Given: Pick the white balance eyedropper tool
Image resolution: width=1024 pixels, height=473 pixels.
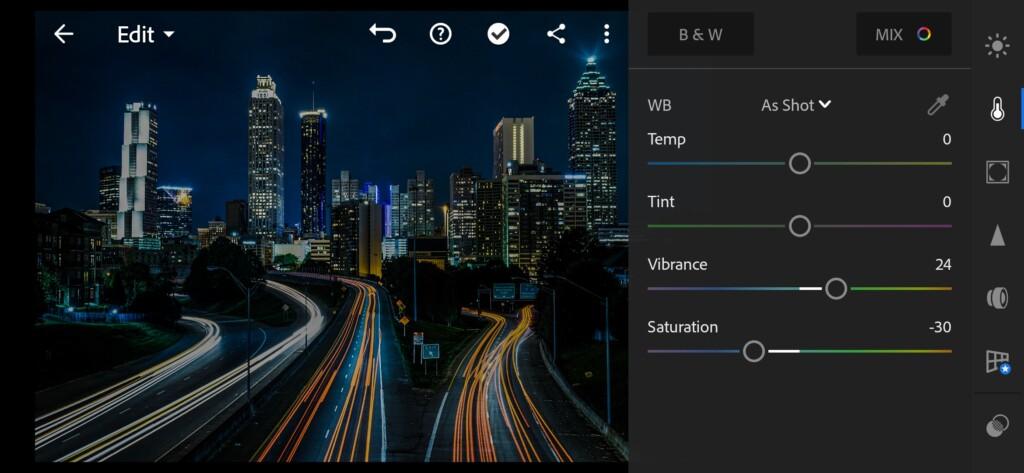Looking at the screenshot, I should 938,105.
